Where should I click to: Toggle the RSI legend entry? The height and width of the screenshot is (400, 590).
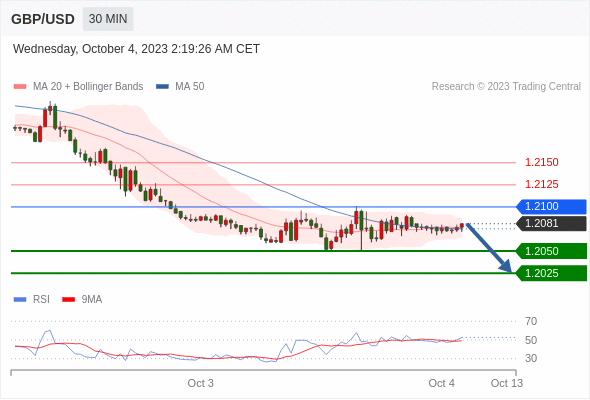point(32,300)
